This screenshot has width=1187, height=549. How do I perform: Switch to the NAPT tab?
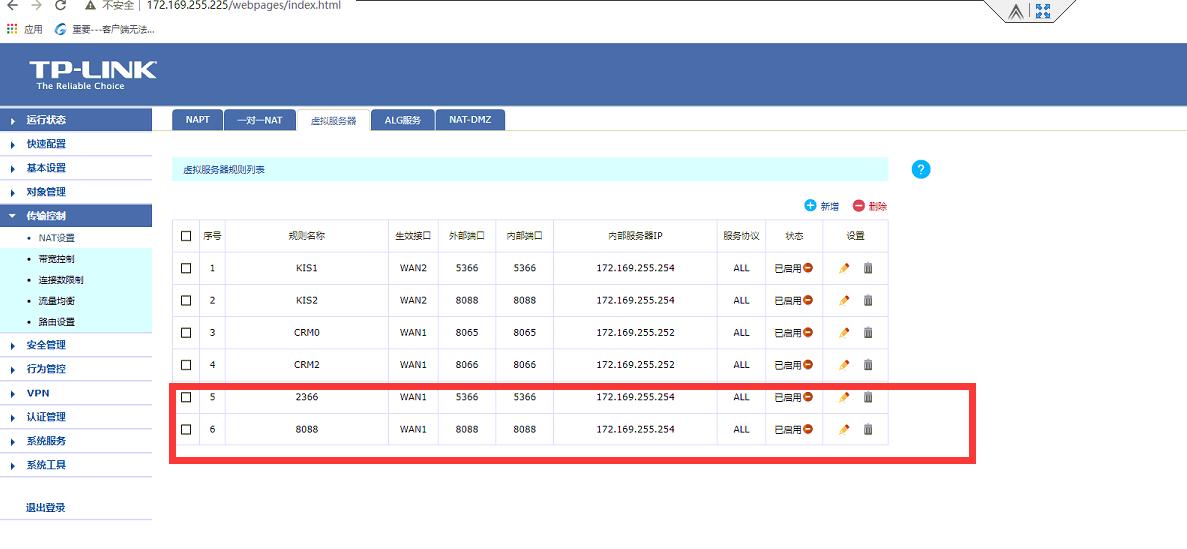click(198, 120)
